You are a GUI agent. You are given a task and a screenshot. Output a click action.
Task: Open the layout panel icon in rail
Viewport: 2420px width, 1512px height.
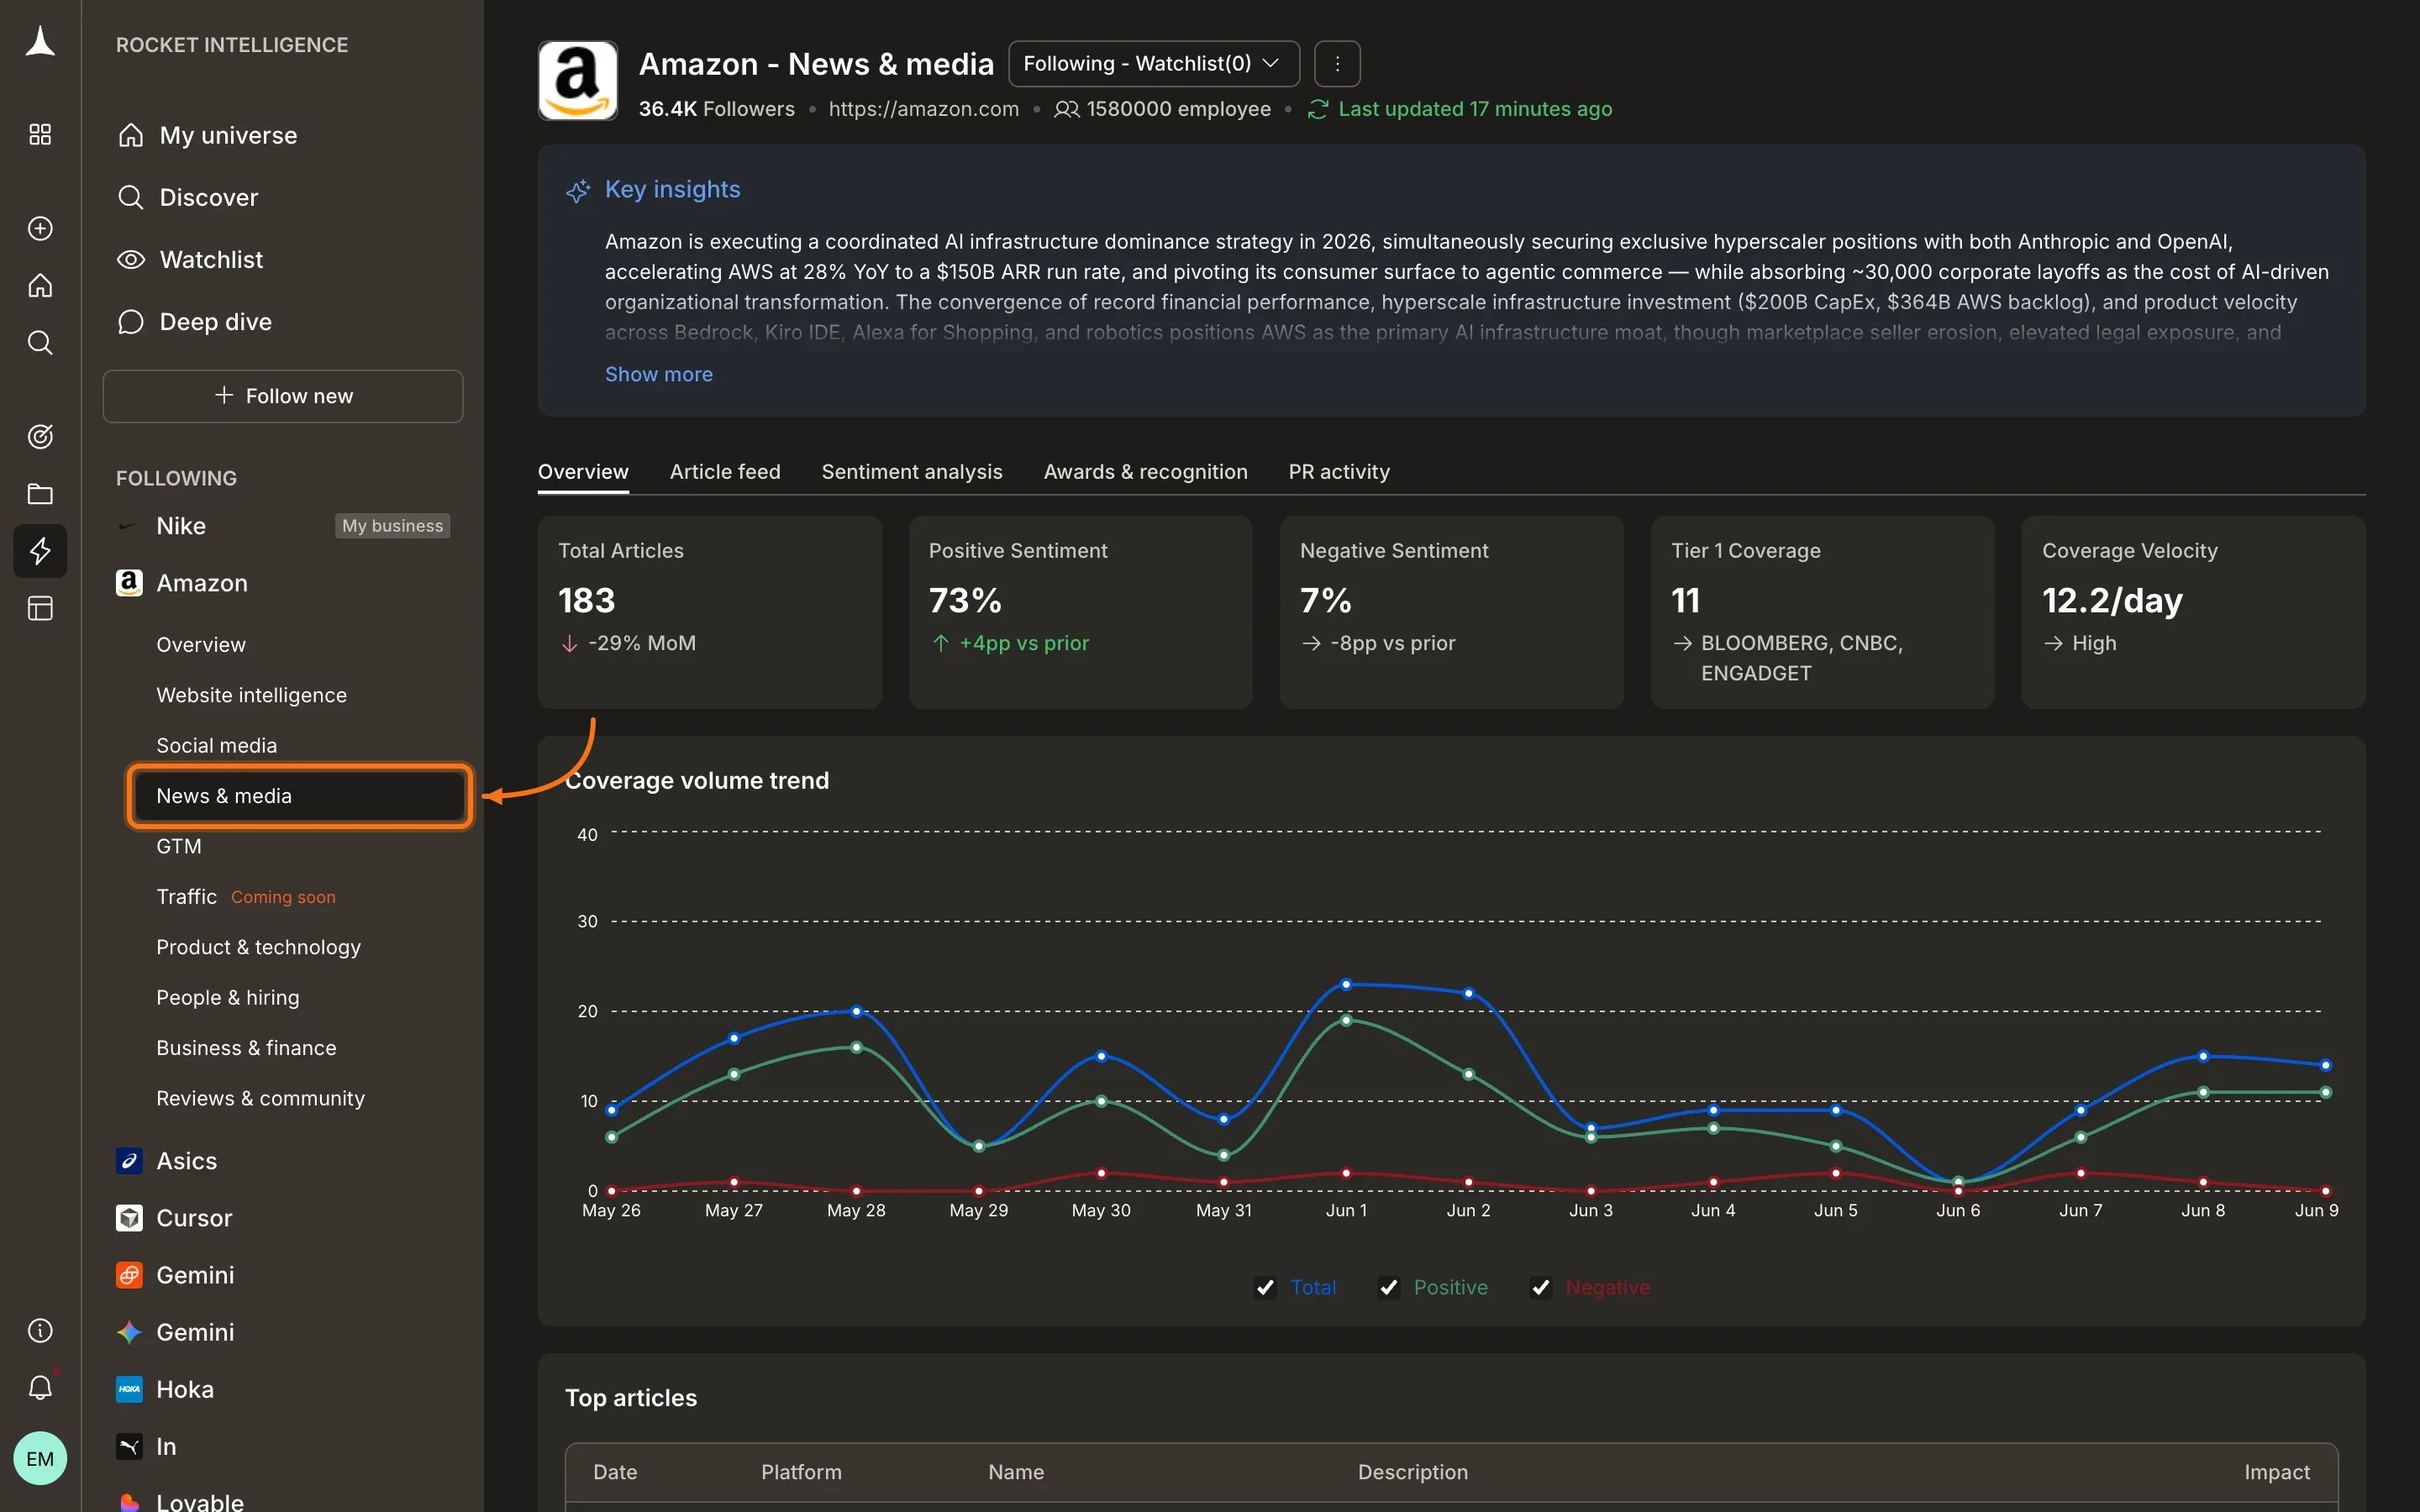pos(40,608)
